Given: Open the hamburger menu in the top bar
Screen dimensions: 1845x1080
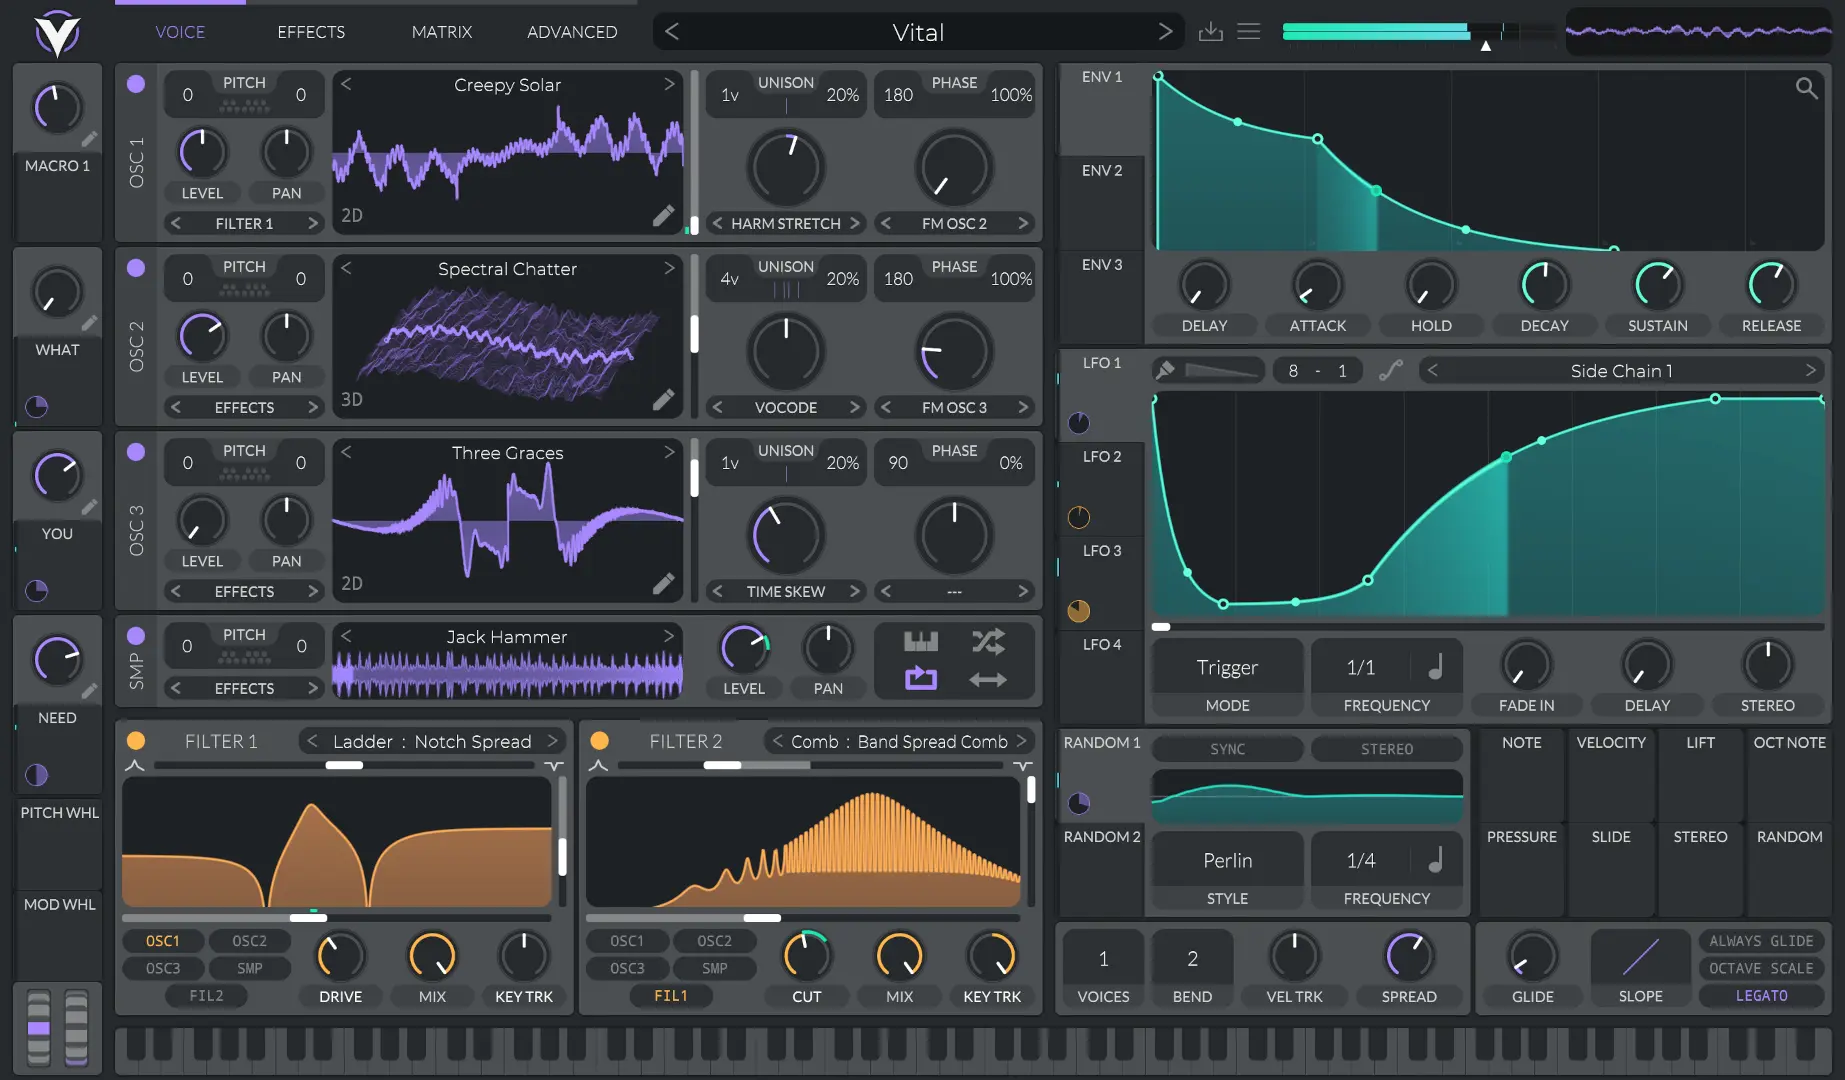Looking at the screenshot, I should (x=1248, y=31).
